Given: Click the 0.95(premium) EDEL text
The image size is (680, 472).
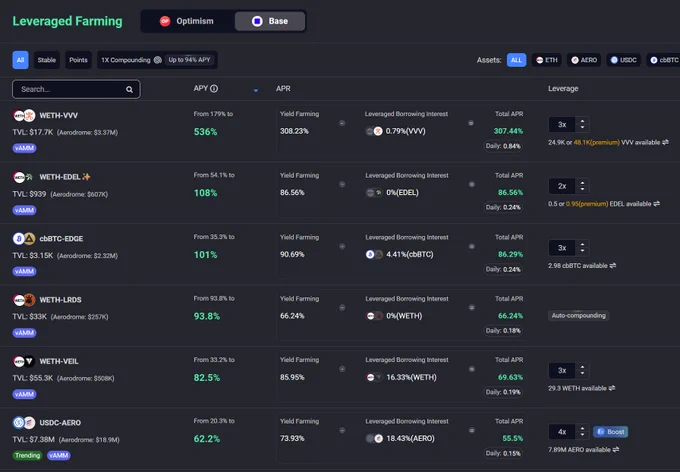Looking at the screenshot, I should pyautogui.click(x=587, y=204).
